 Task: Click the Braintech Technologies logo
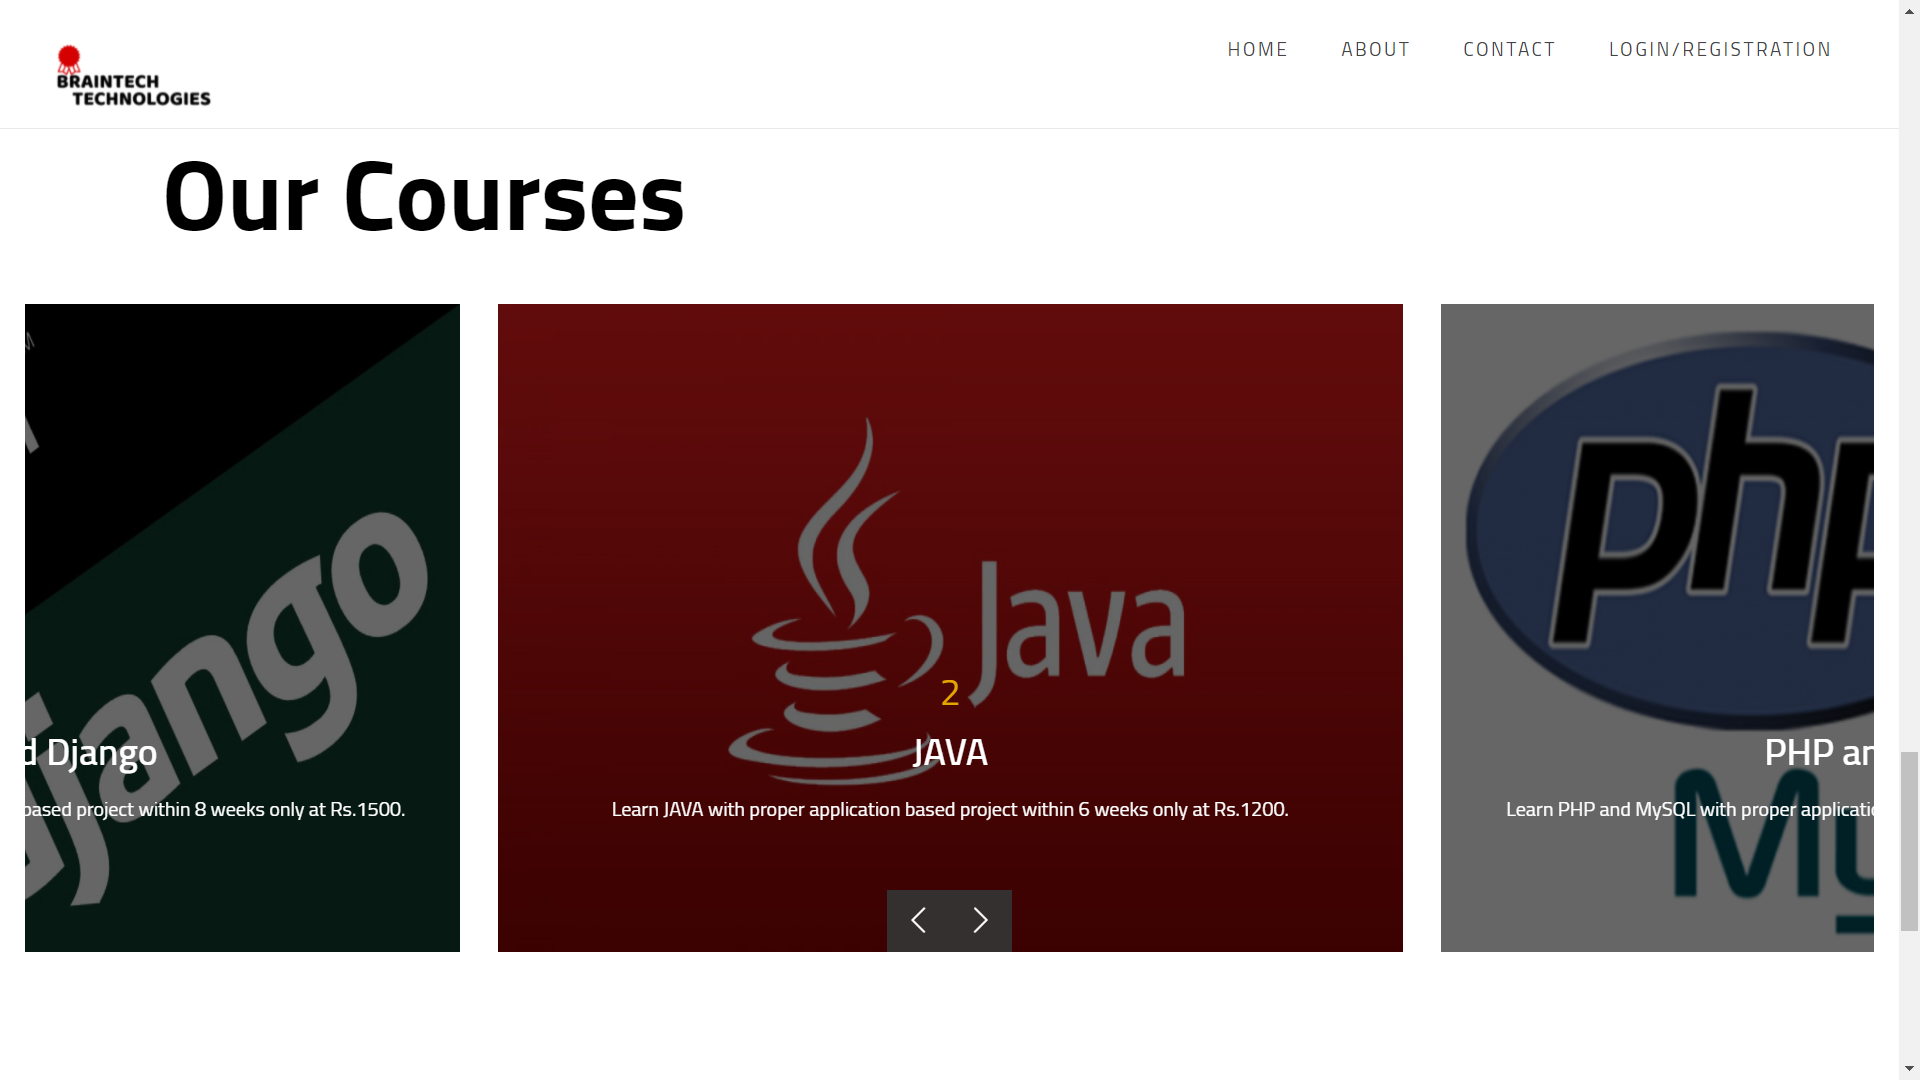133,76
